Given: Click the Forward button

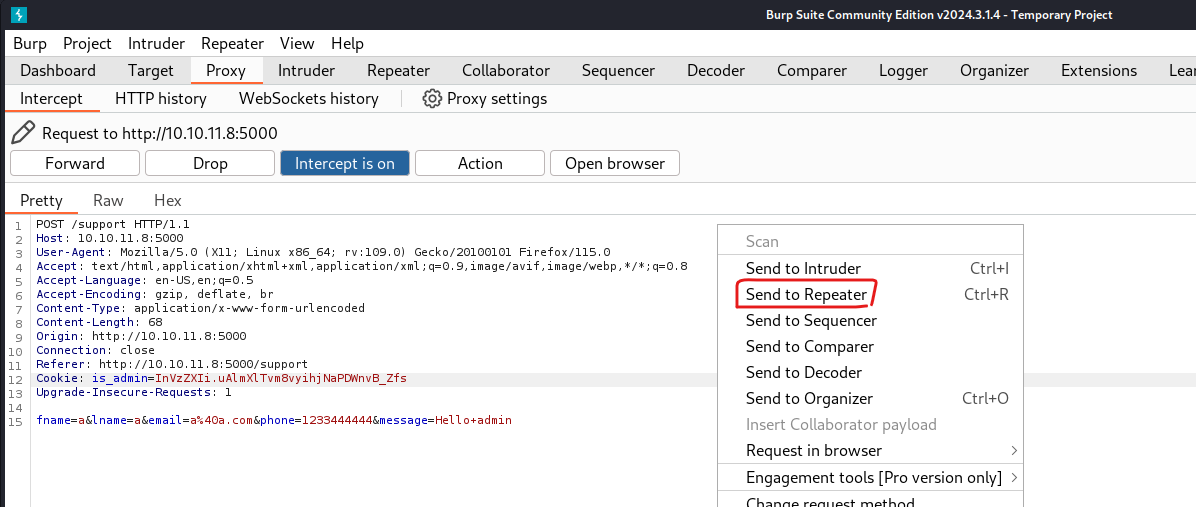Looking at the screenshot, I should pos(75,163).
